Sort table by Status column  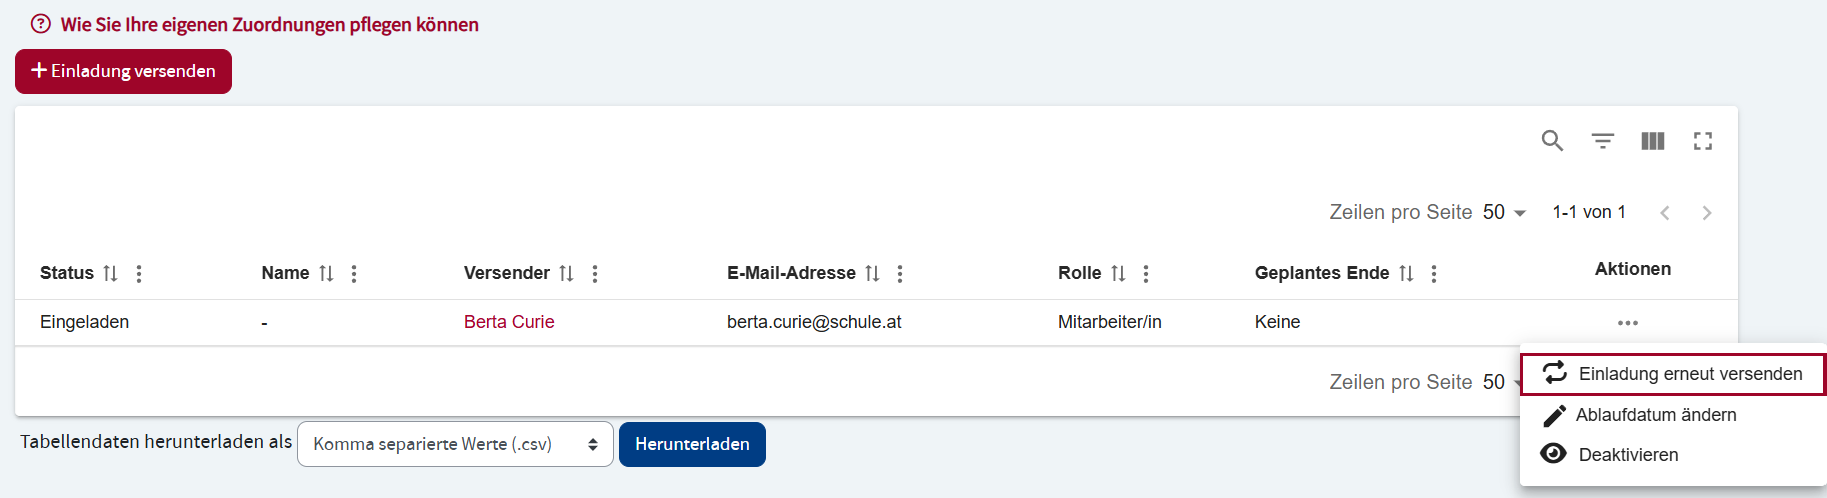coord(111,273)
